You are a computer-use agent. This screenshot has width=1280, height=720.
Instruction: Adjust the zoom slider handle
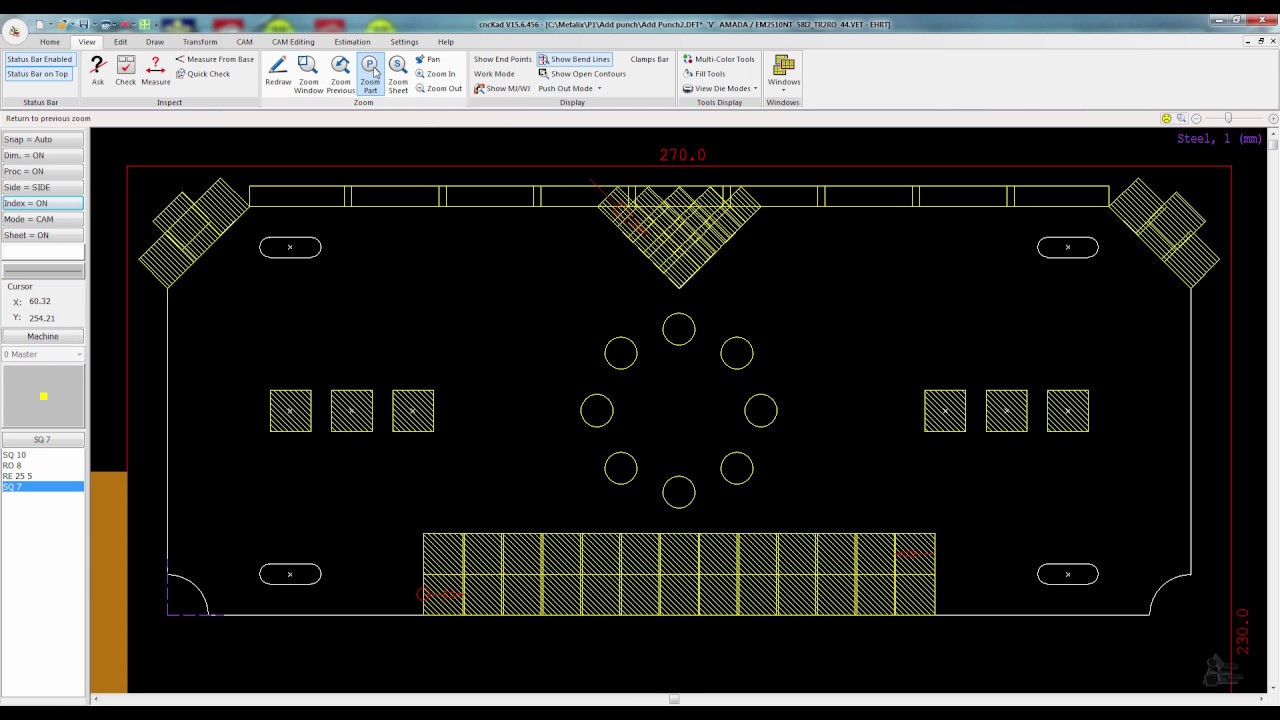coord(1228,118)
